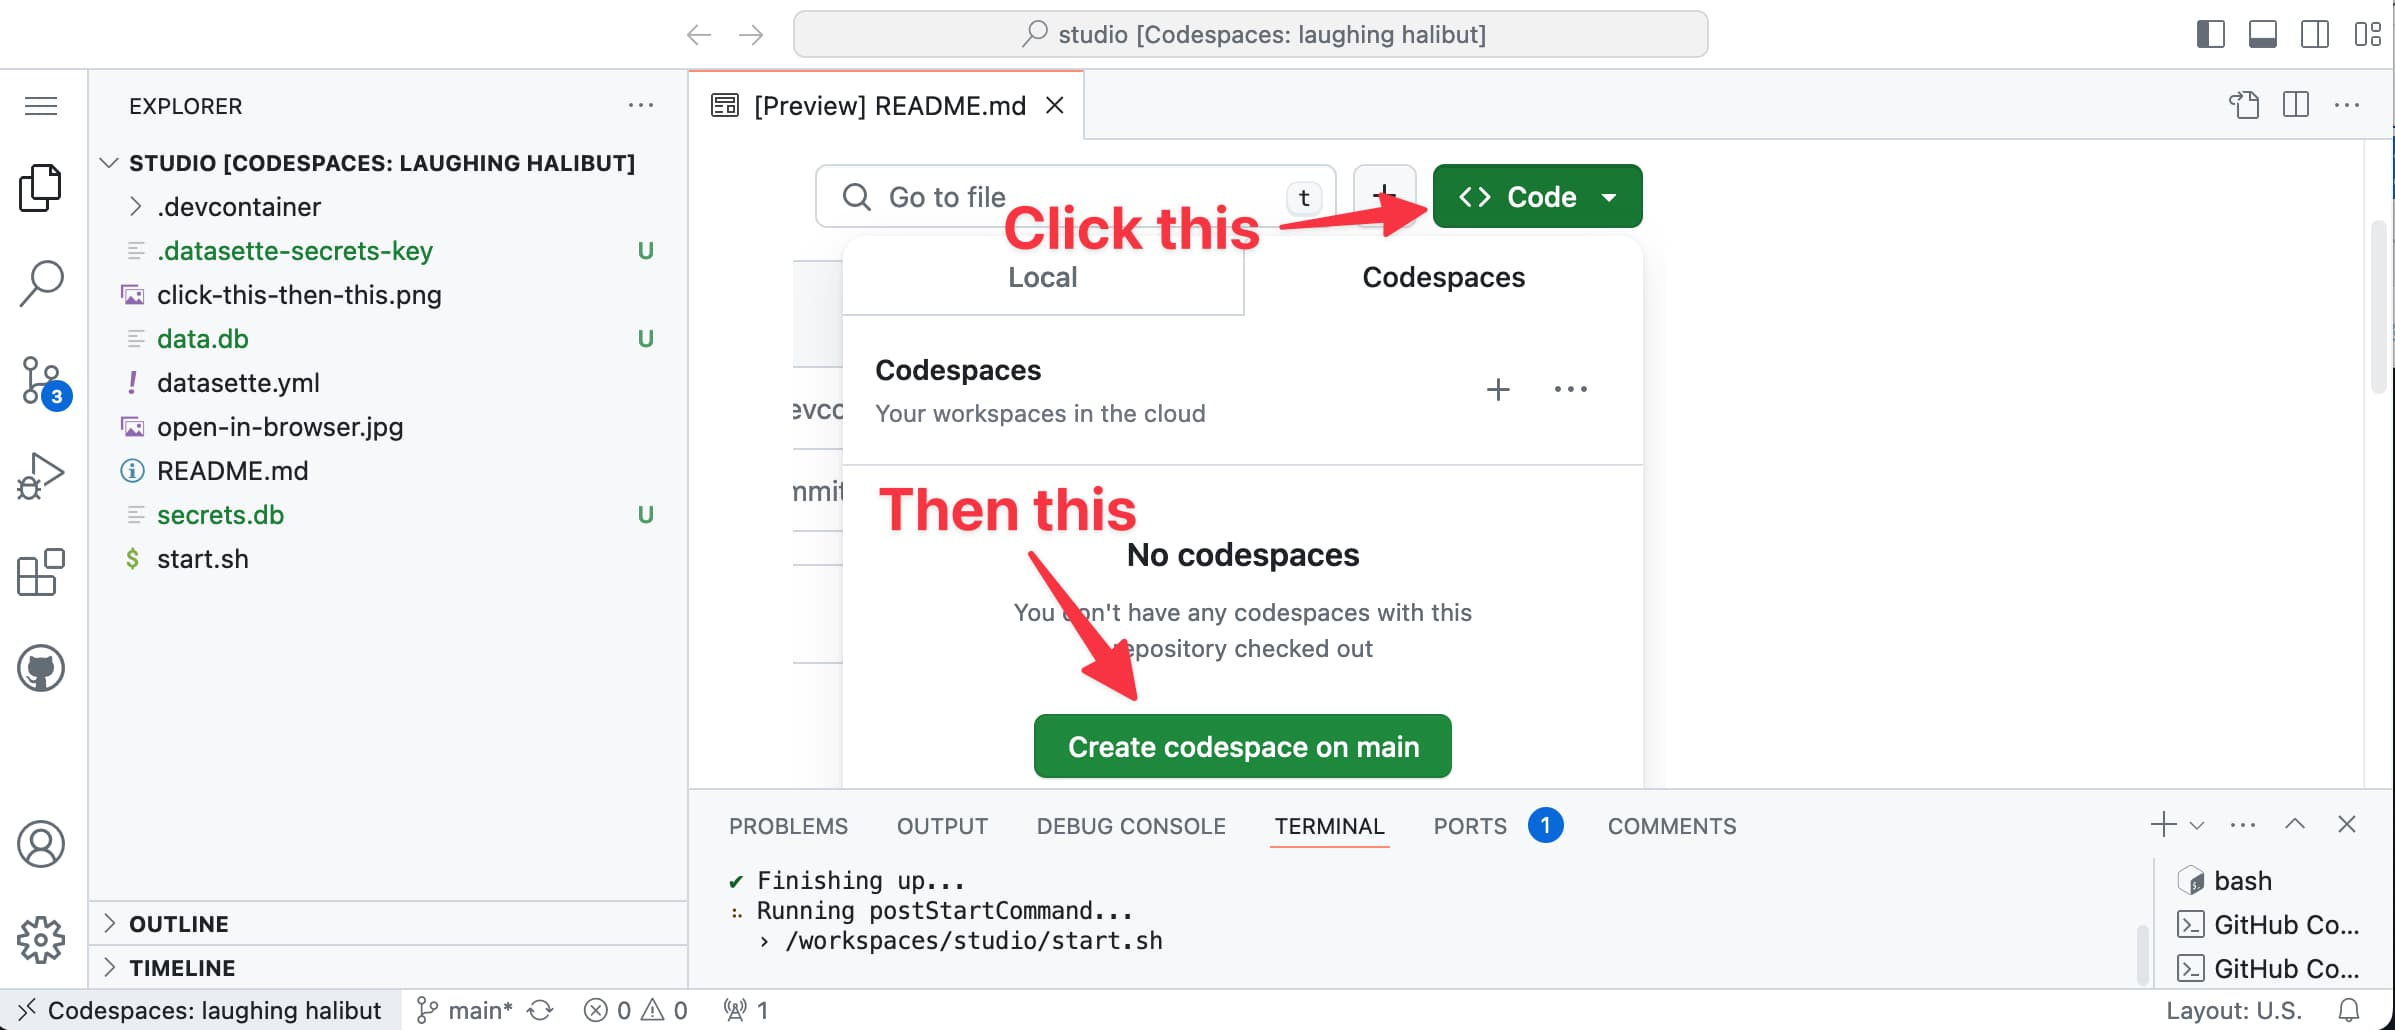This screenshot has width=2395, height=1030.
Task: Open Explorer Views and More Actions ellipsis
Action: (x=641, y=105)
